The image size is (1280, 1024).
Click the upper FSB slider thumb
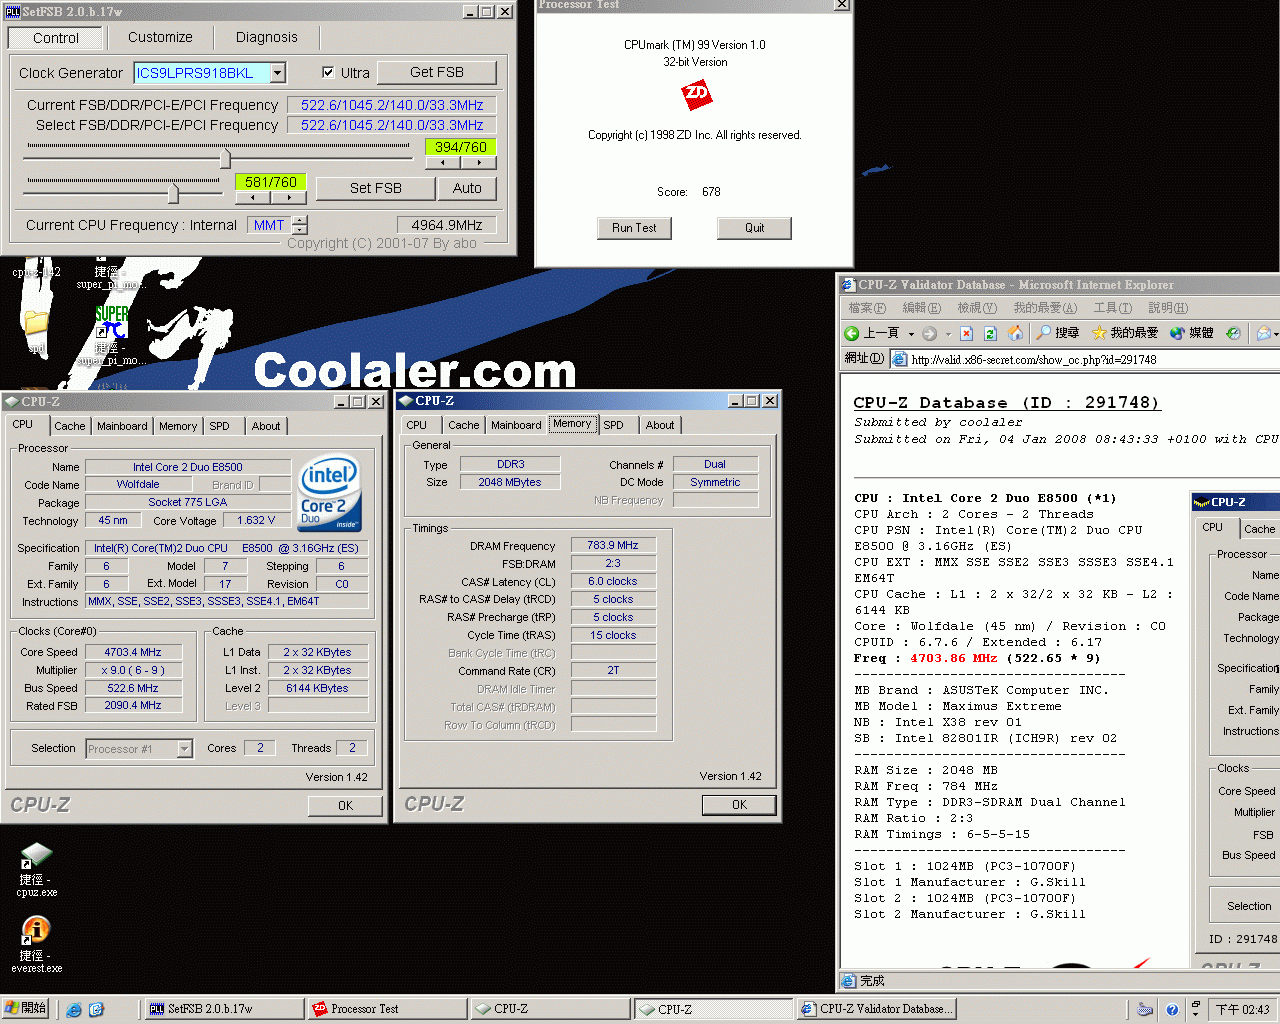click(225, 157)
